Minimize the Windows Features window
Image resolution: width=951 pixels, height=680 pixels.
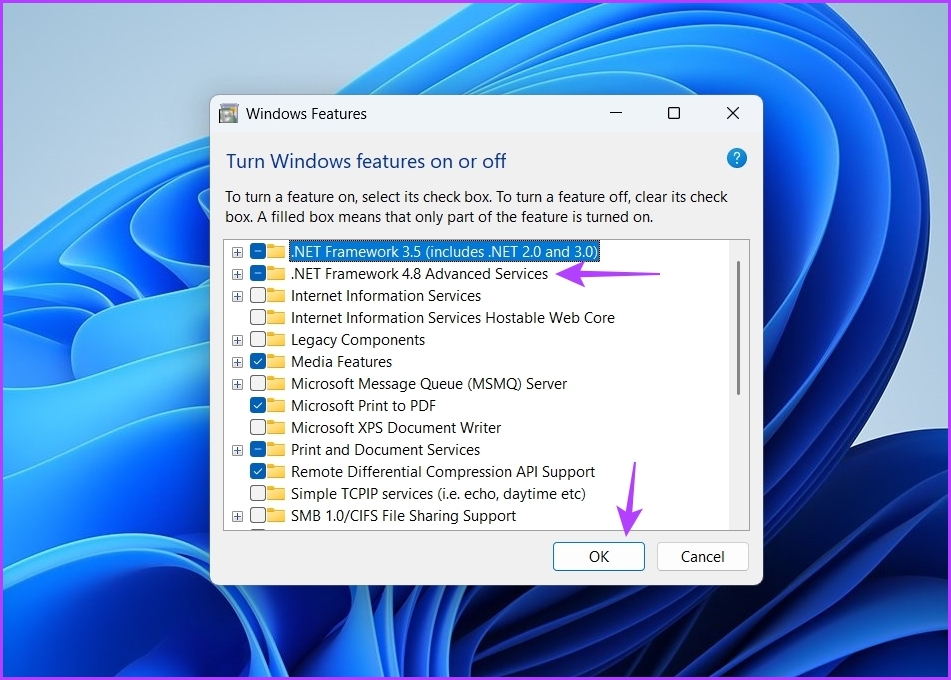[616, 113]
